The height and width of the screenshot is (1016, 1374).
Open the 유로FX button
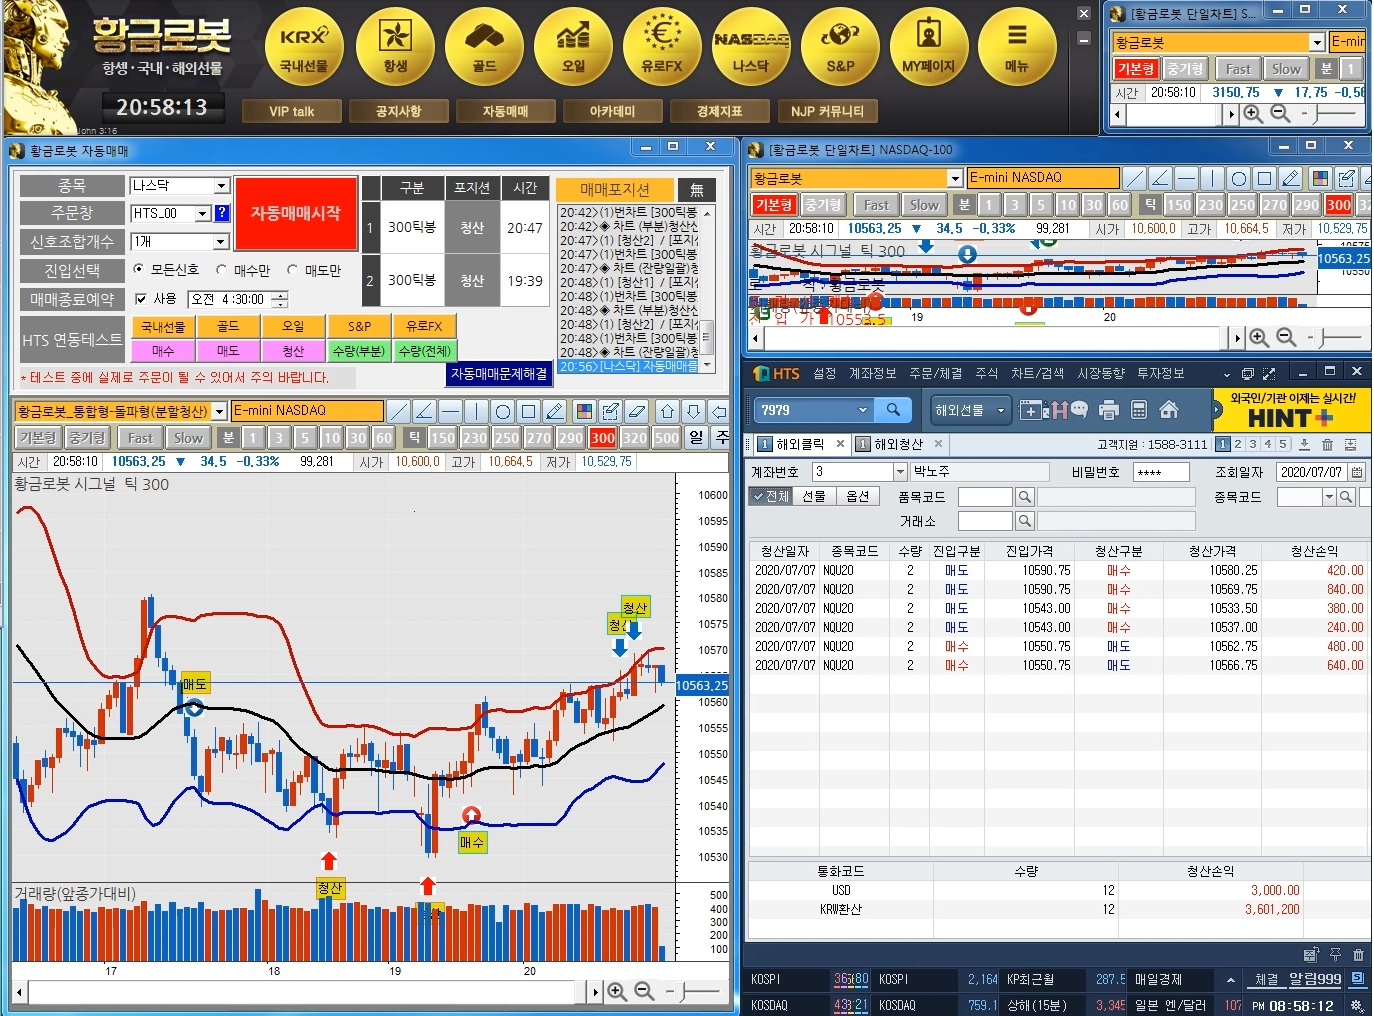pyautogui.click(x=662, y=47)
